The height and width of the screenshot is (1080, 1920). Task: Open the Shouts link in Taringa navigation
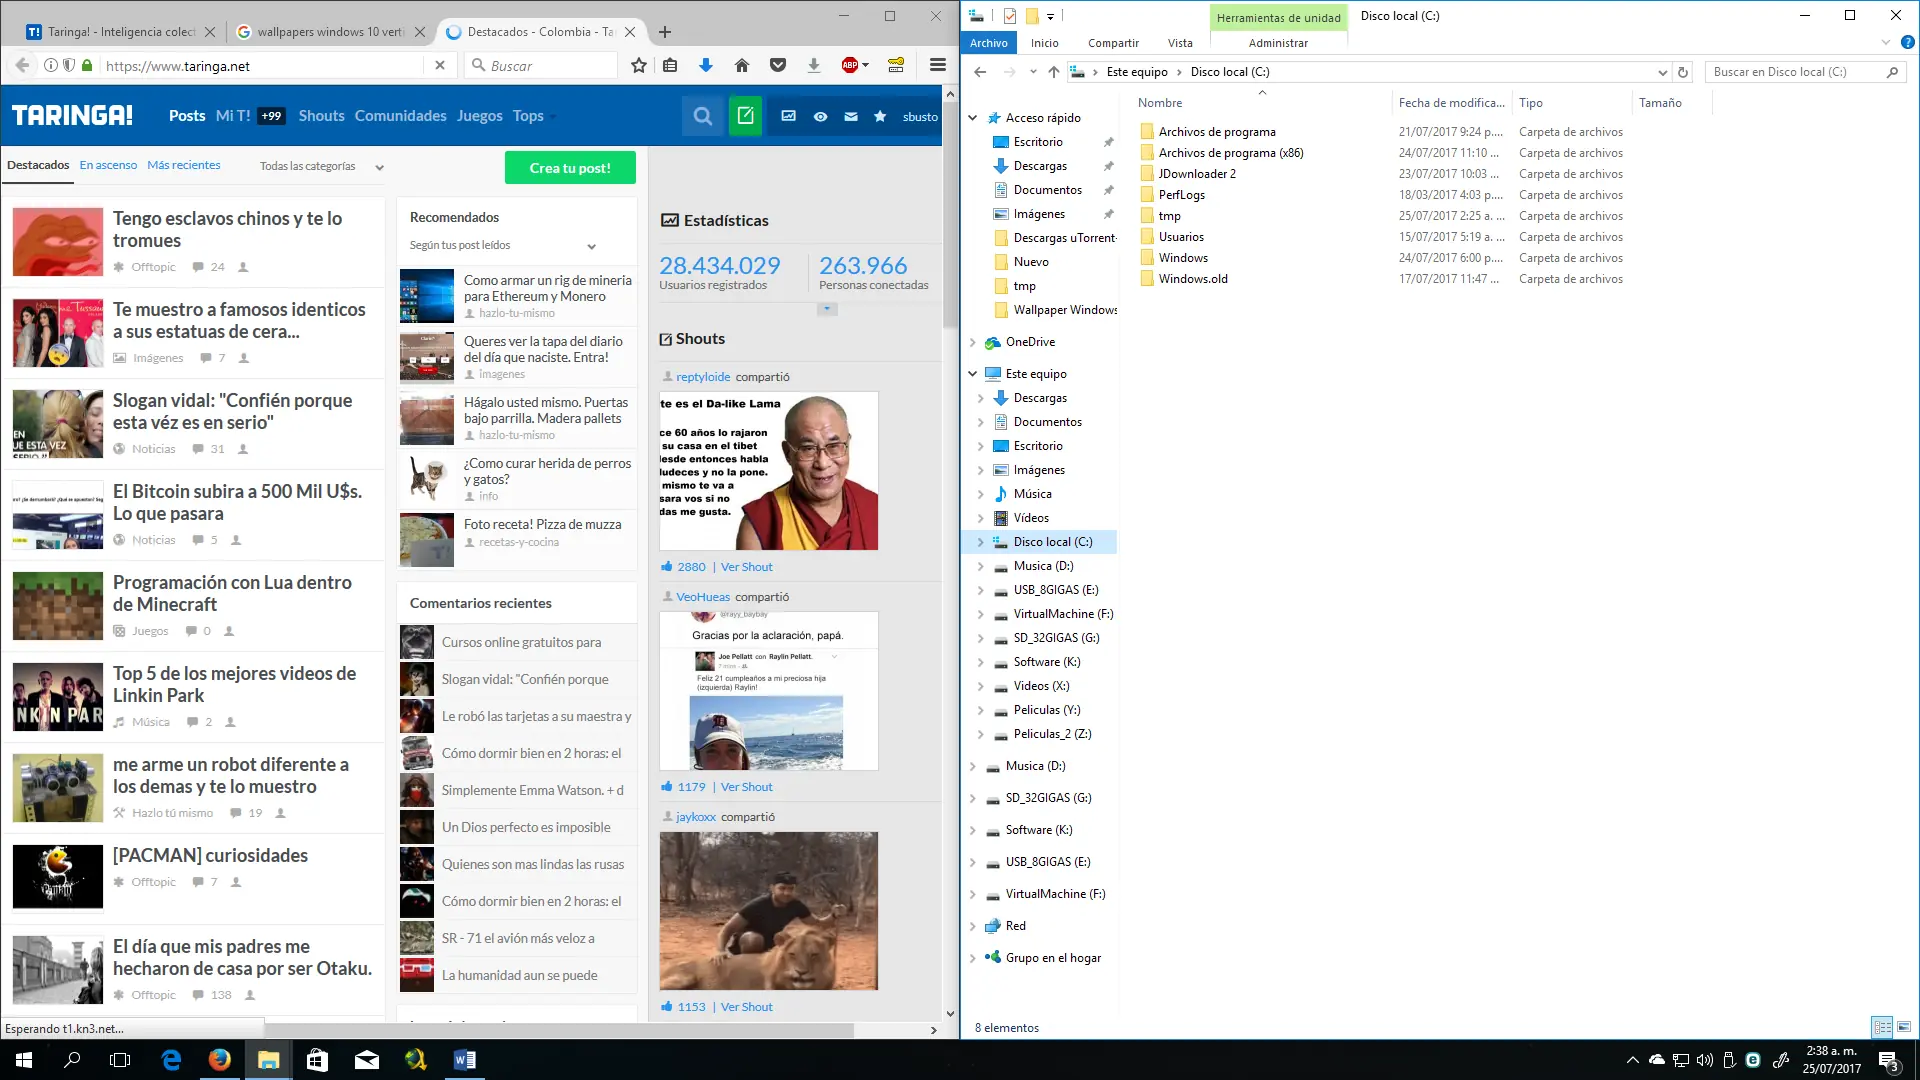(x=321, y=116)
